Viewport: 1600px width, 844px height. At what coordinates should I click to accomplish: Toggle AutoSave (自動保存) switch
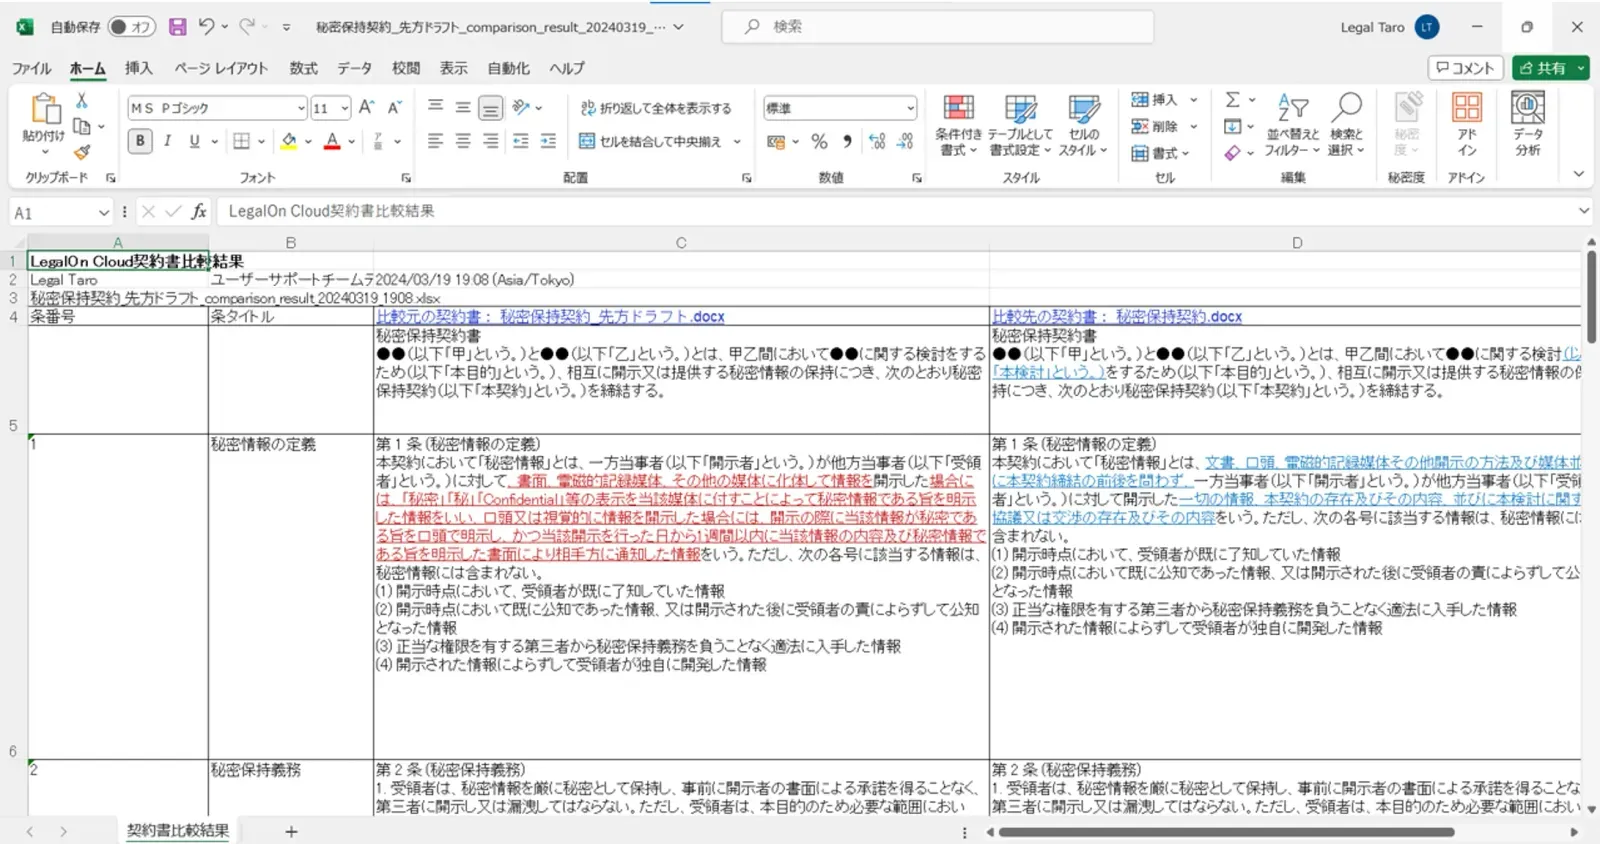pos(132,27)
